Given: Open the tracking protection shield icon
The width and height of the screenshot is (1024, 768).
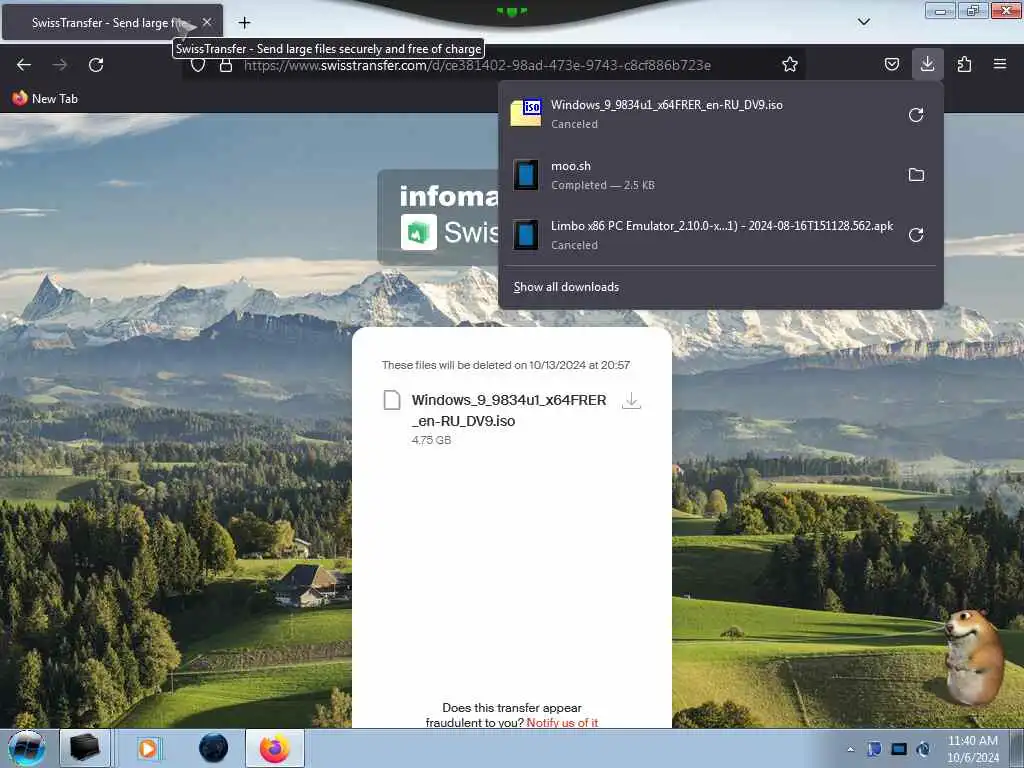Looking at the screenshot, I should [198, 65].
